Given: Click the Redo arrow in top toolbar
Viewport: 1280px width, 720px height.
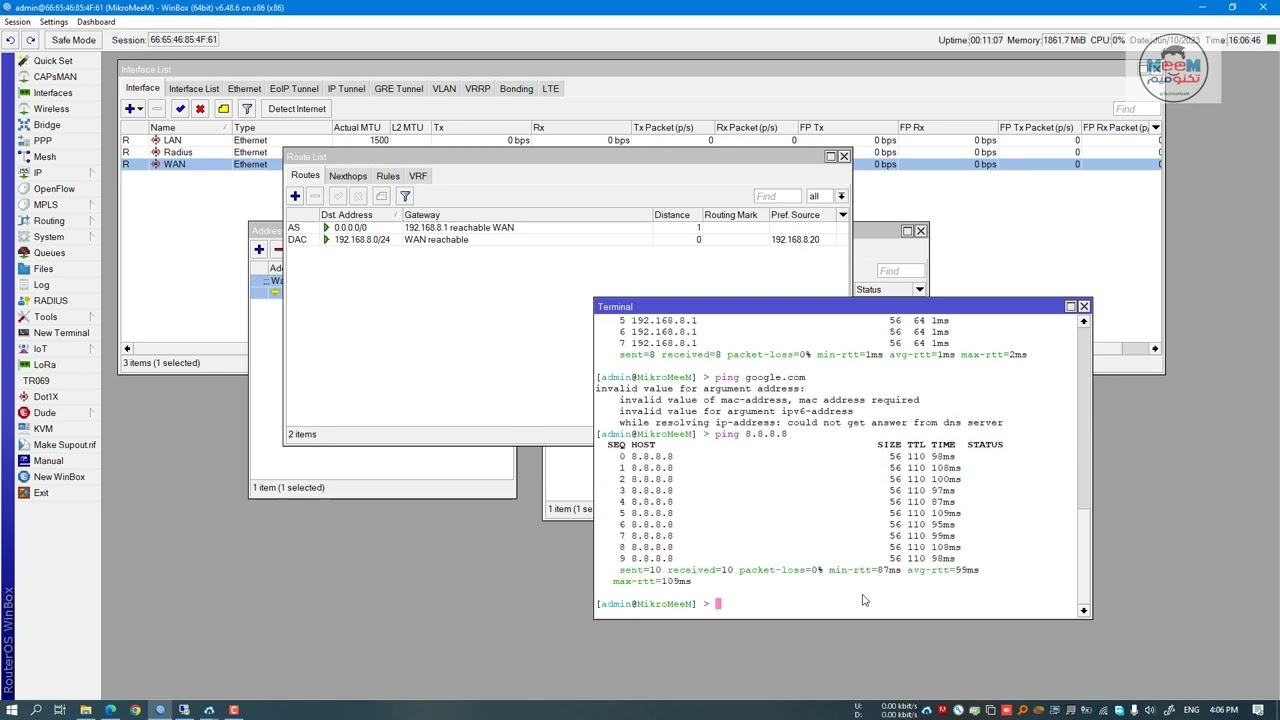Looking at the screenshot, I should 30,40.
